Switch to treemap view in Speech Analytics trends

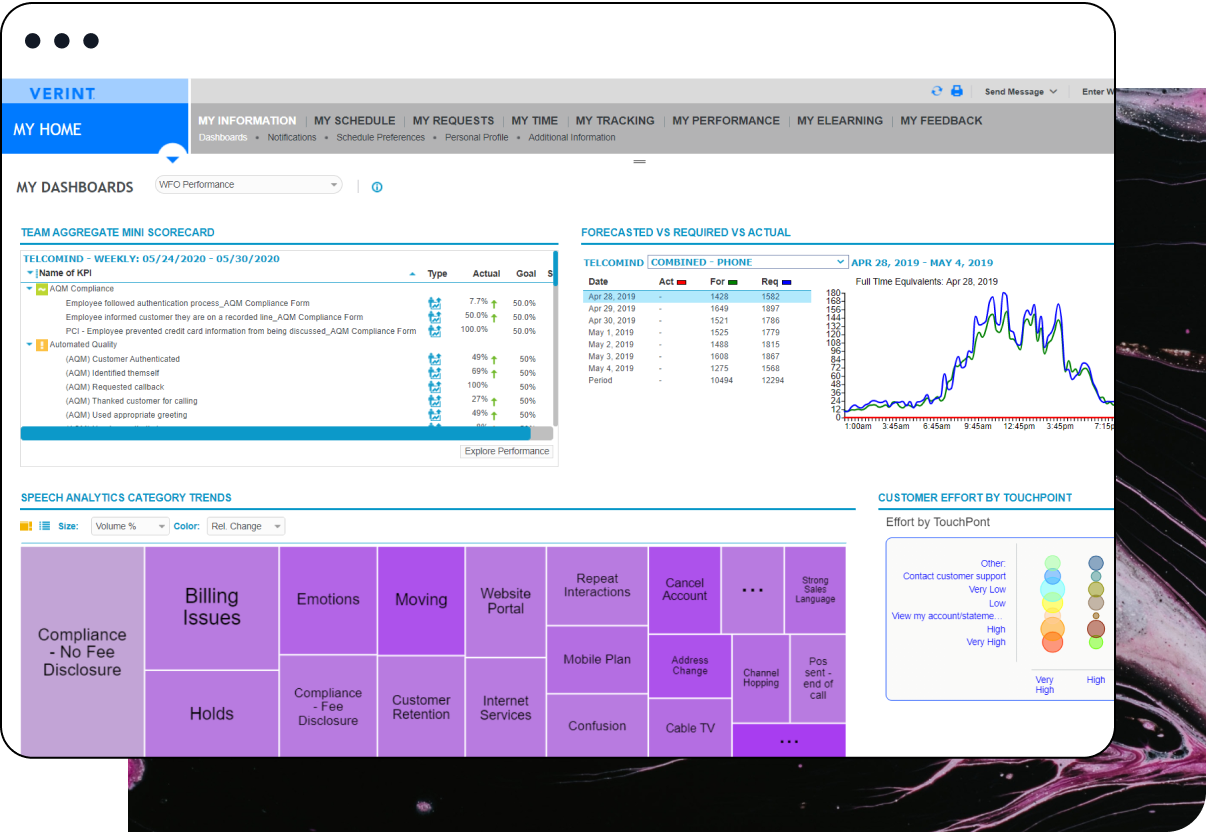pos(25,525)
